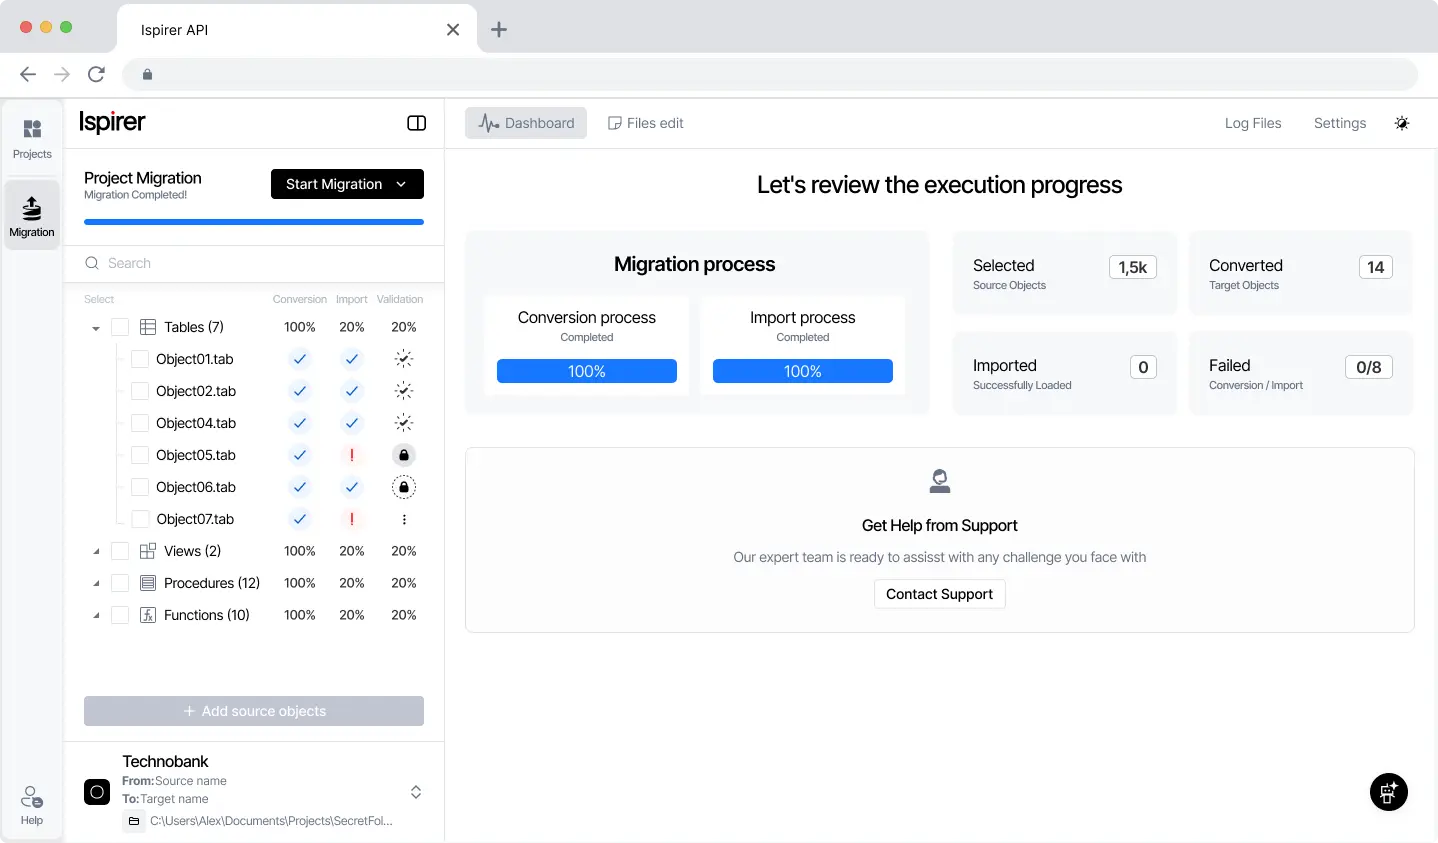Reload the browser page
This screenshot has height=843, width=1438.
(x=96, y=74)
